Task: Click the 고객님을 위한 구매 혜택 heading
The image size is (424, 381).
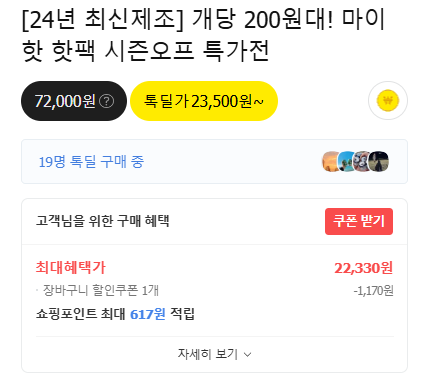Action: point(103,221)
